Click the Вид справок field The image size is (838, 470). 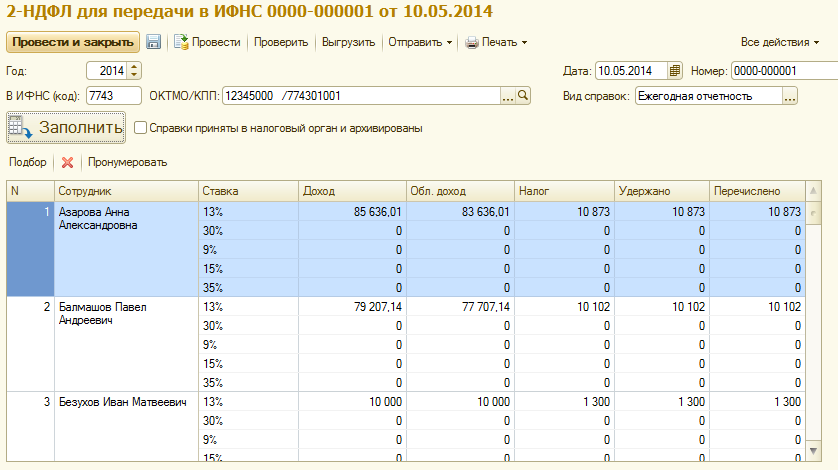pos(709,96)
